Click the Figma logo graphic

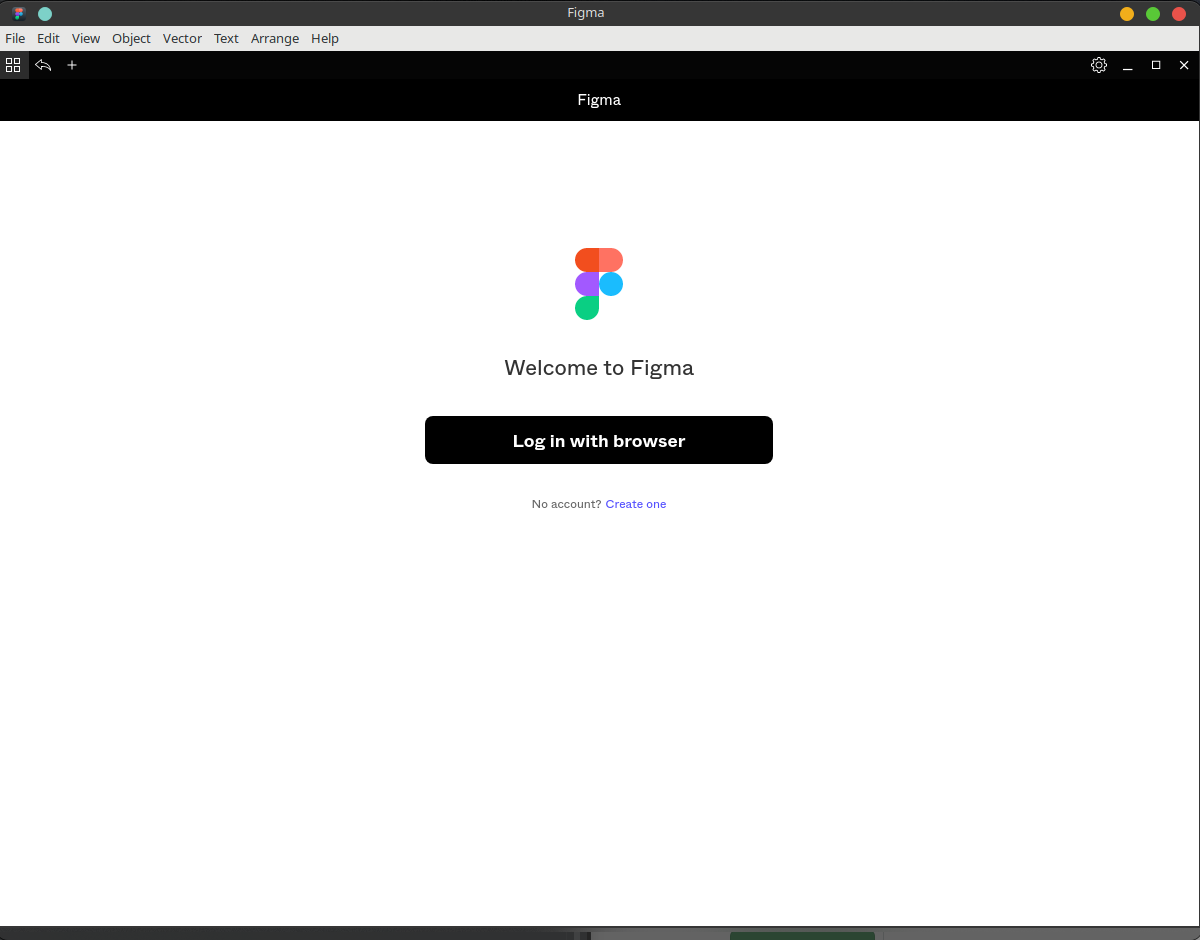point(599,283)
